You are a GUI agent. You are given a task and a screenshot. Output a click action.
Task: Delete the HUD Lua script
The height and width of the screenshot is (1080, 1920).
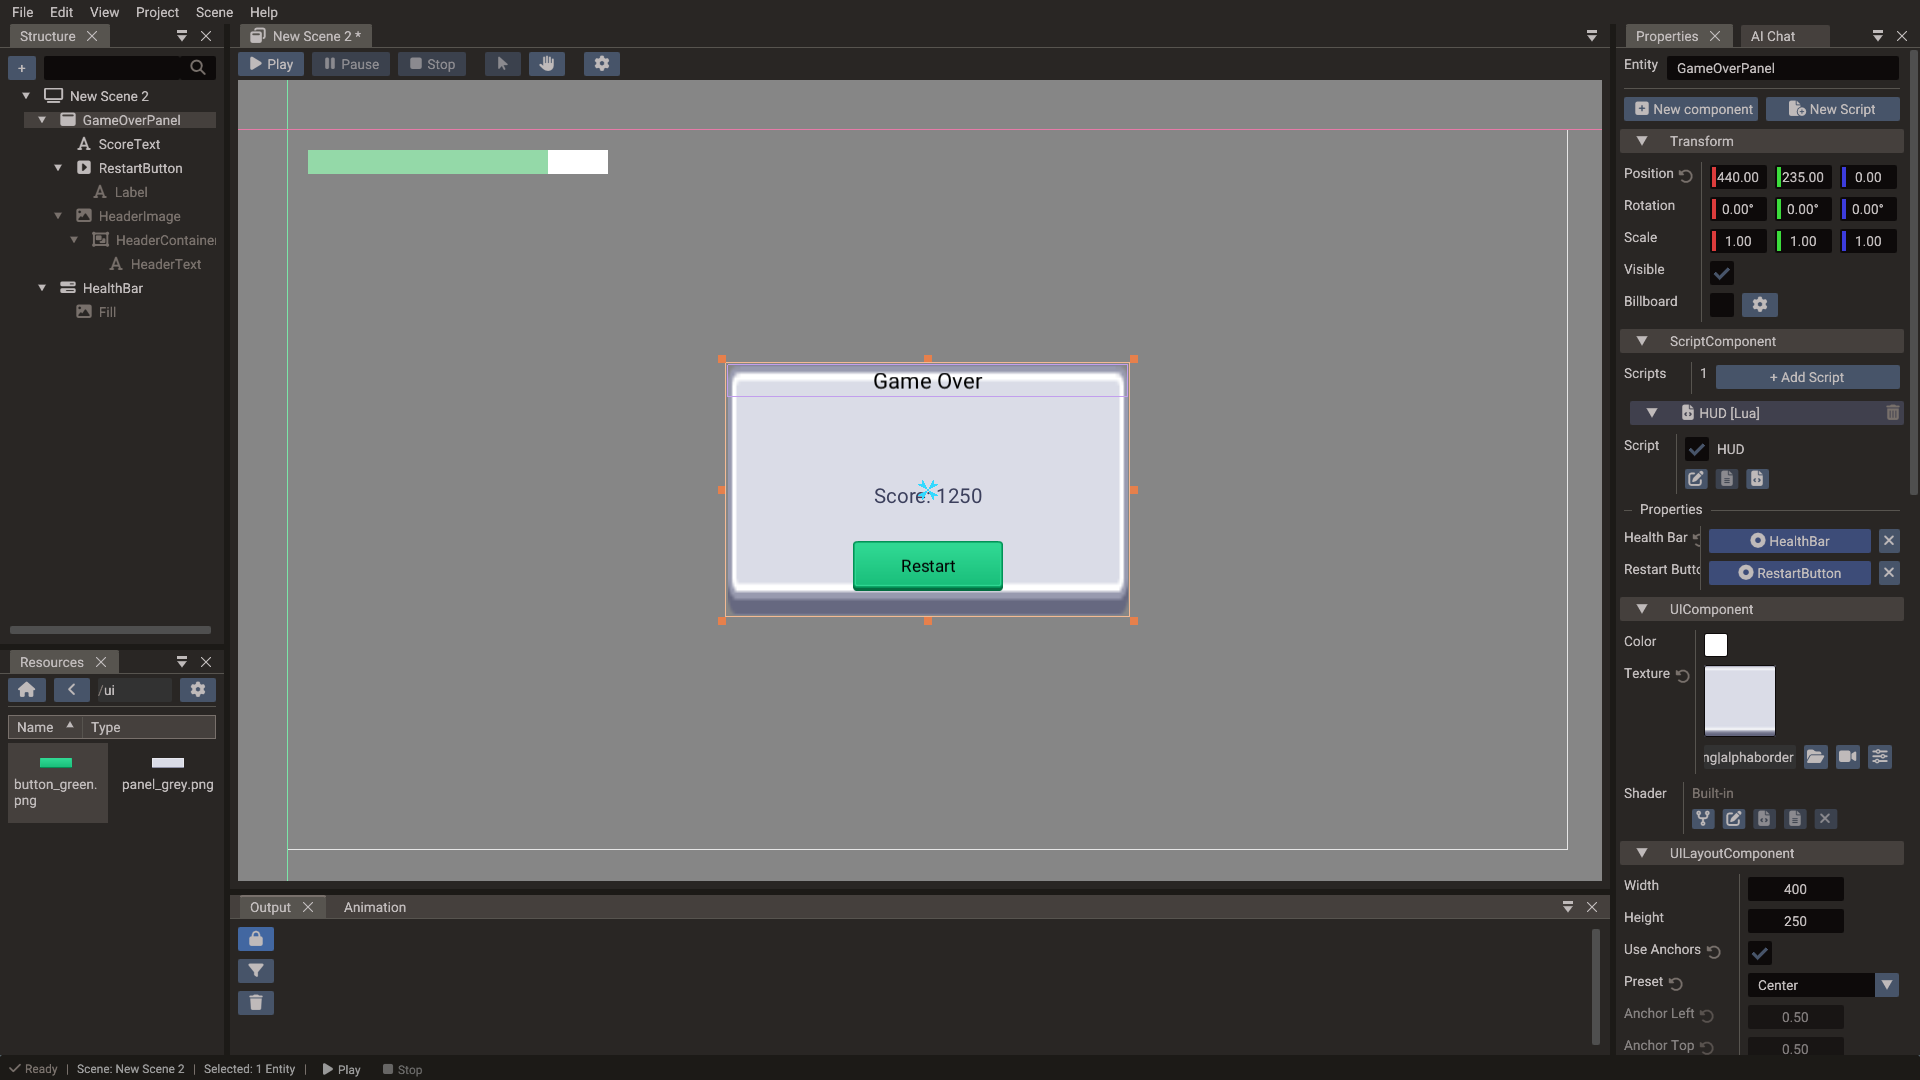[1892, 413]
